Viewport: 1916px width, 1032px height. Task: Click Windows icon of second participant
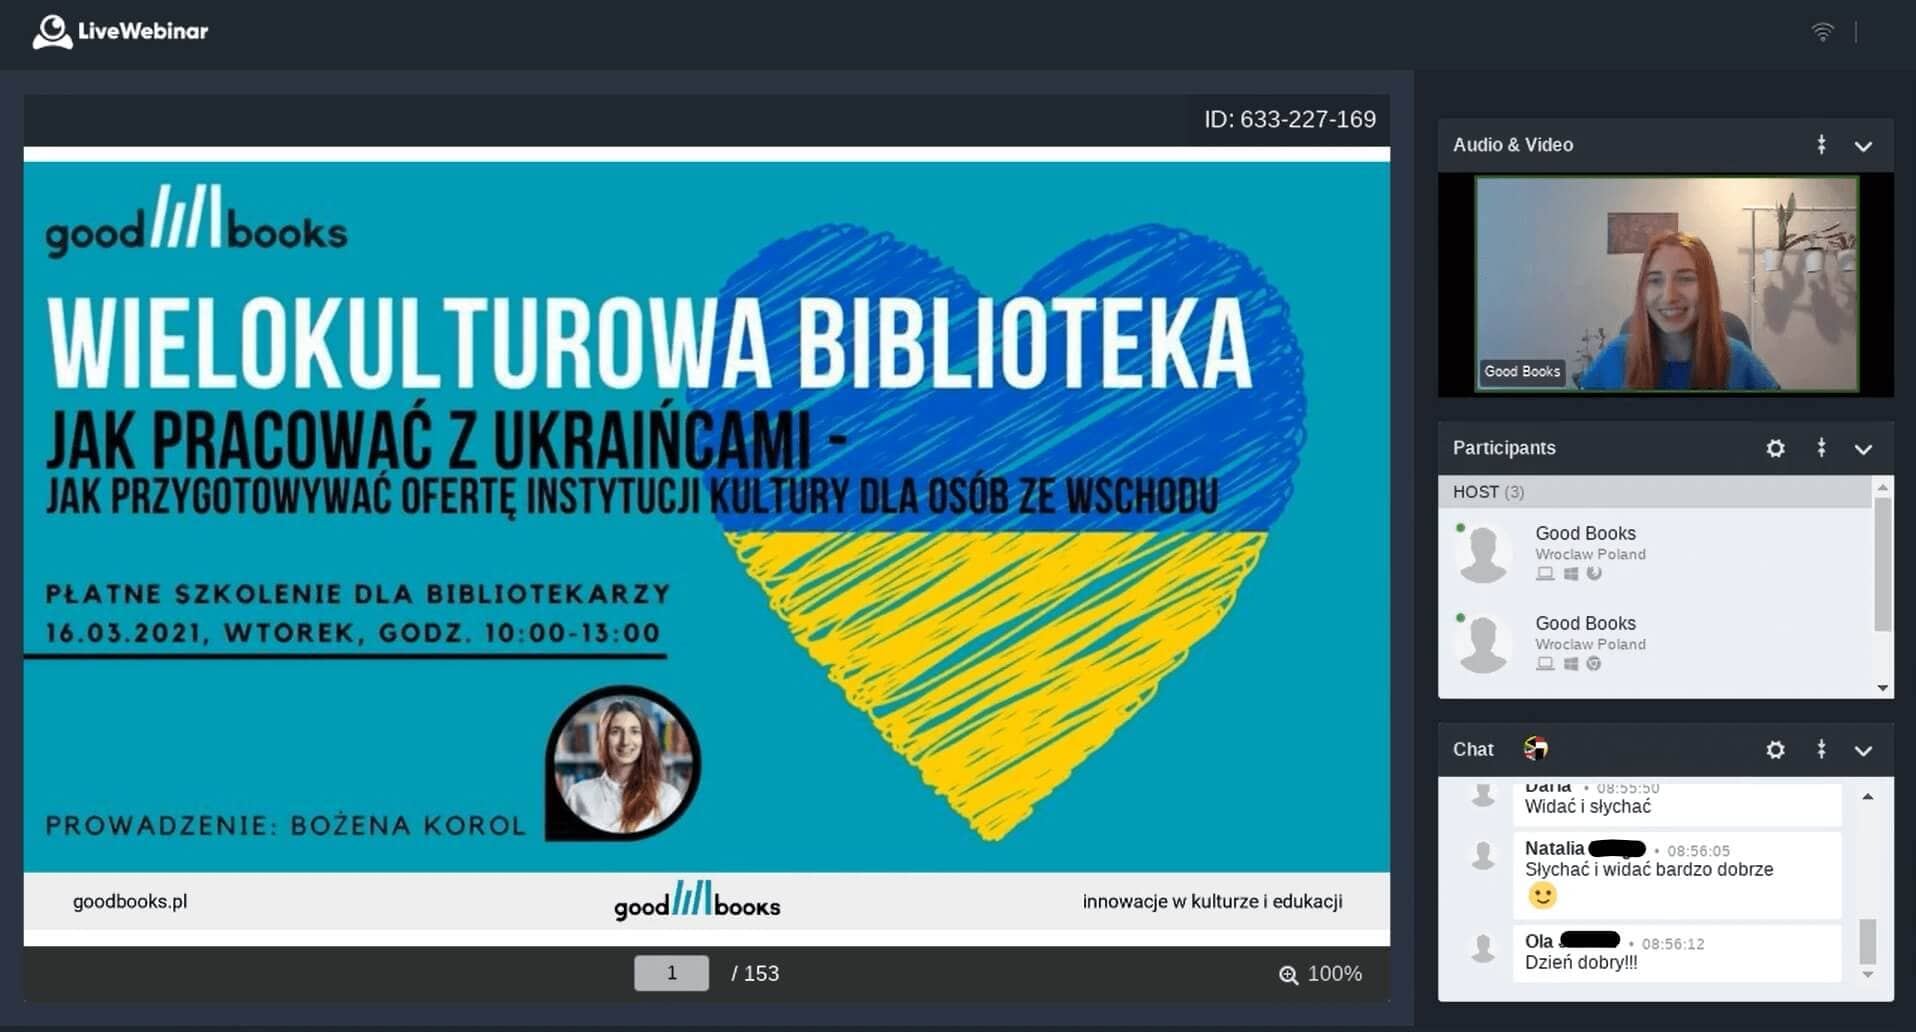click(x=1570, y=664)
